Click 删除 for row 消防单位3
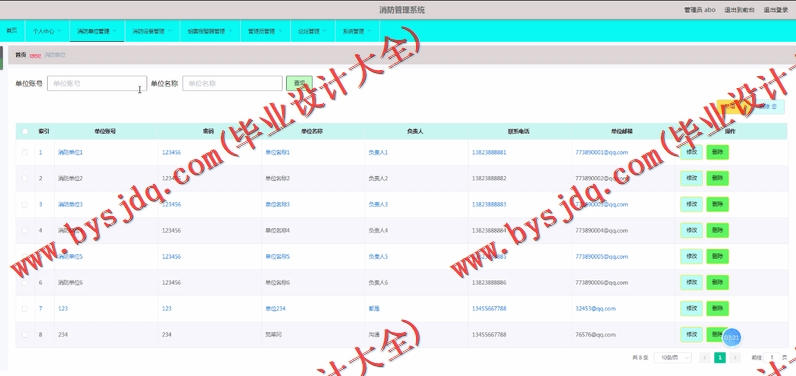Image resolution: width=796 pixels, height=376 pixels. click(x=717, y=204)
